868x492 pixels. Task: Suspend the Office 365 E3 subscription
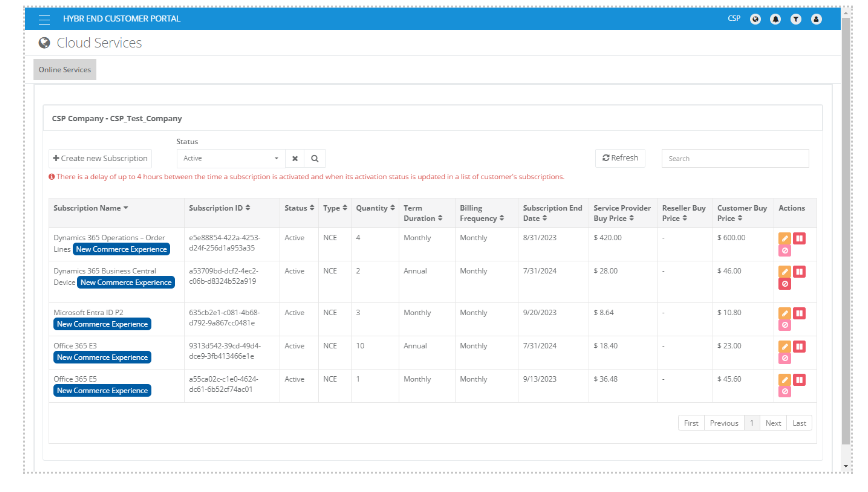(799, 346)
